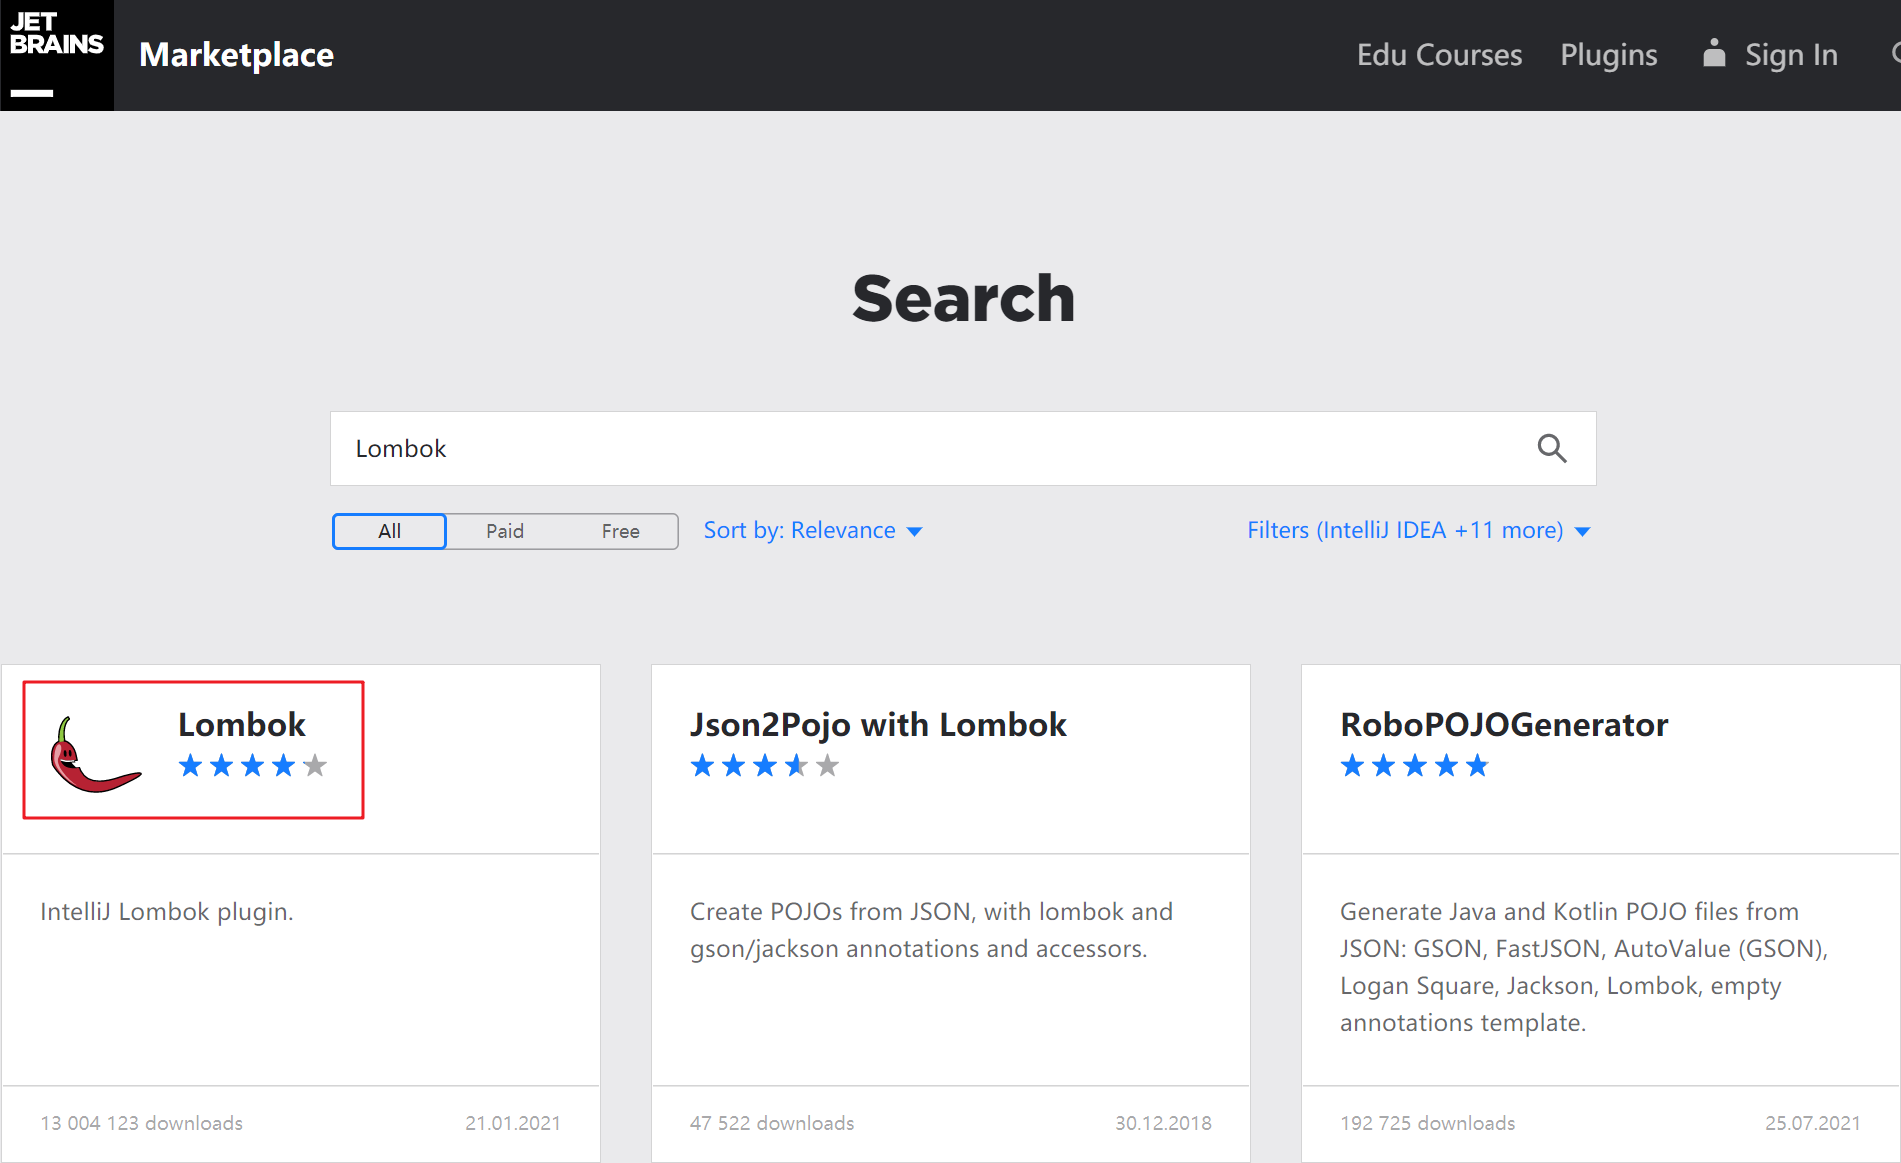1901x1163 pixels.
Task: Click the Sign In link
Action: click(1790, 55)
